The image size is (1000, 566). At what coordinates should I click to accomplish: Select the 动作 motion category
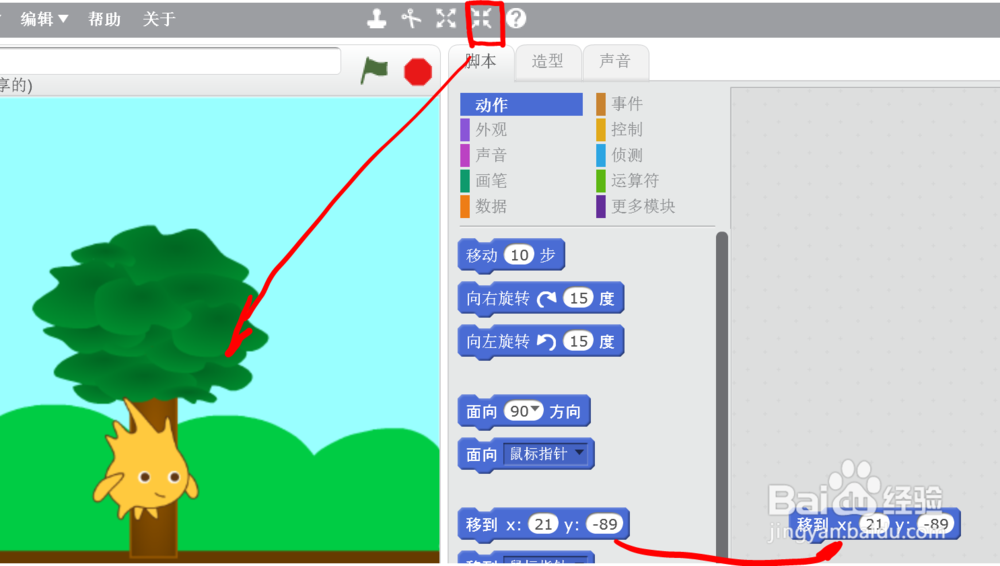tap(521, 105)
